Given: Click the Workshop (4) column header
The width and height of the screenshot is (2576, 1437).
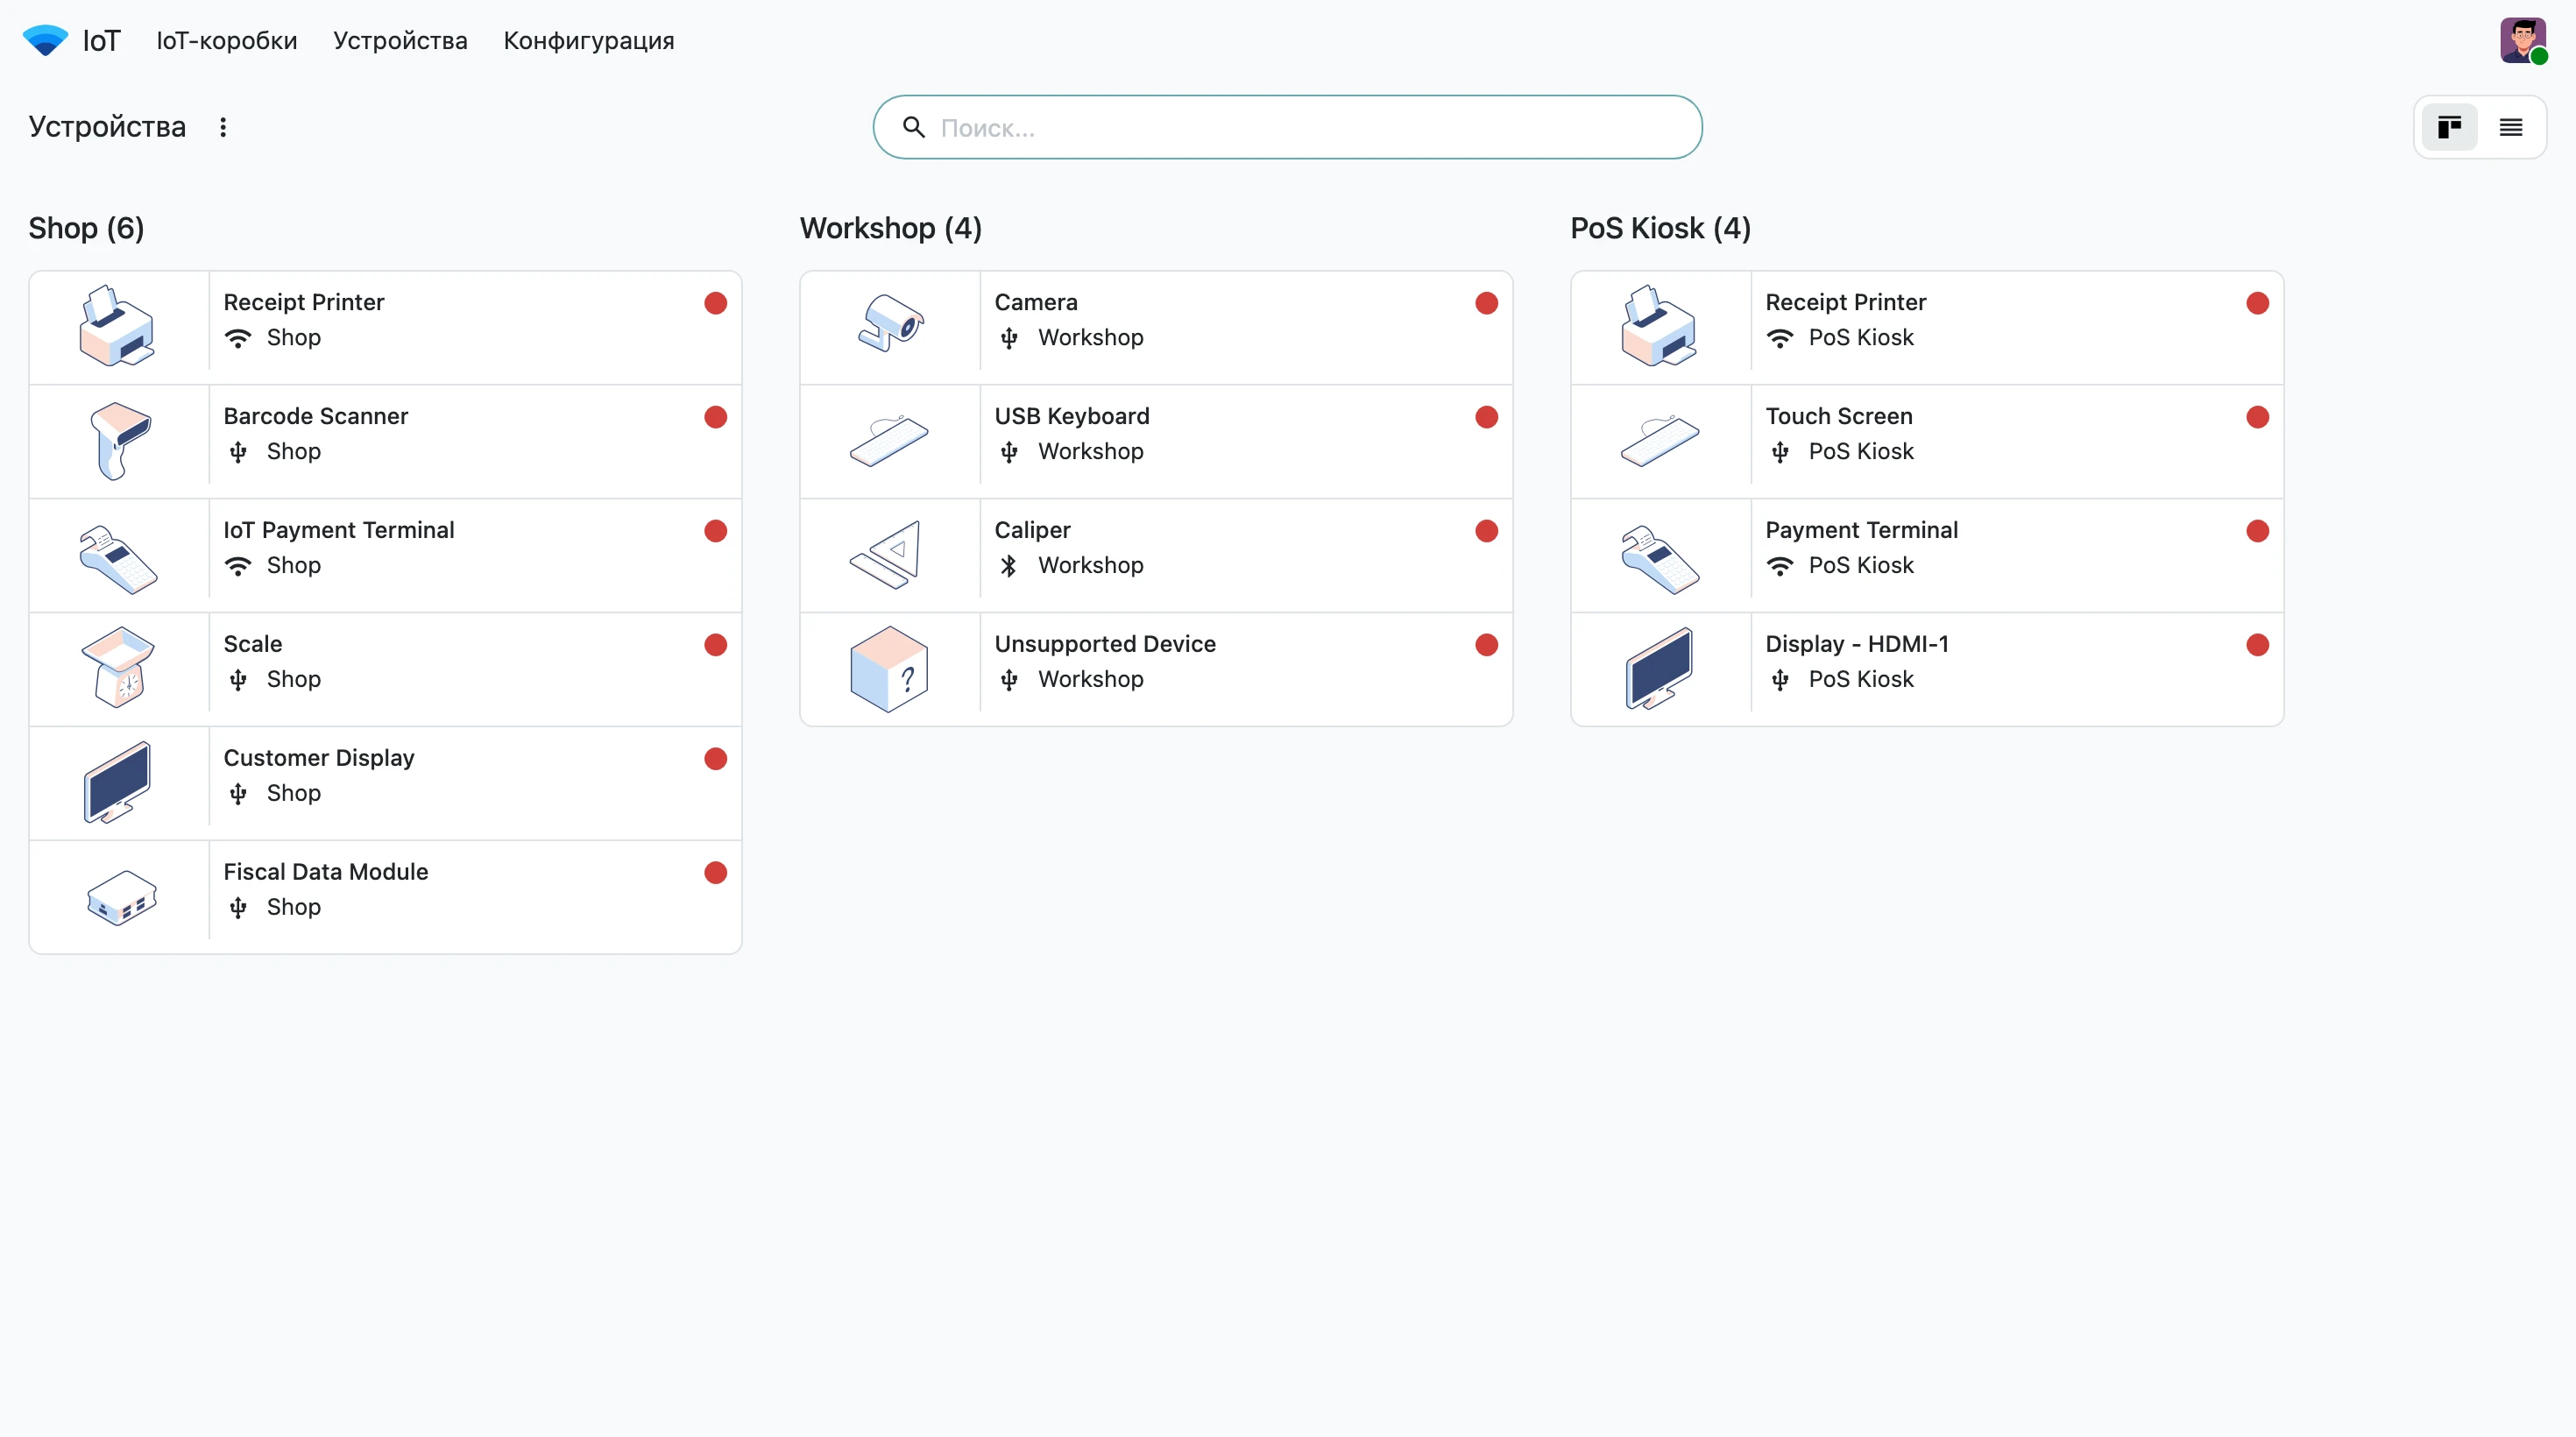Looking at the screenshot, I should point(891,228).
